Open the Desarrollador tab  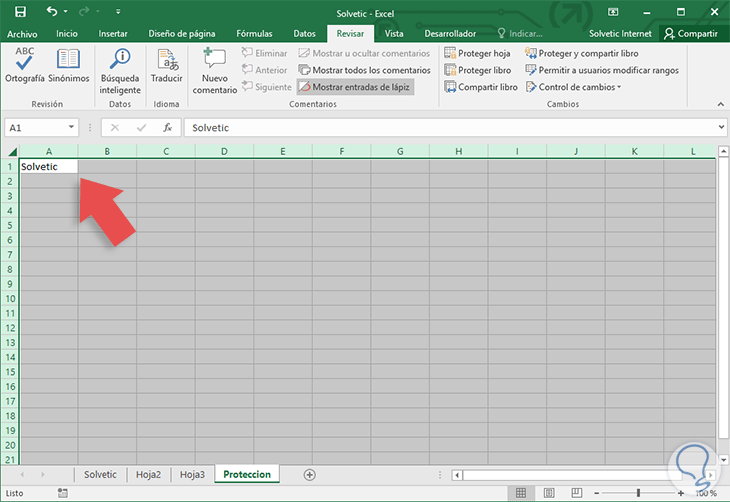coord(450,34)
